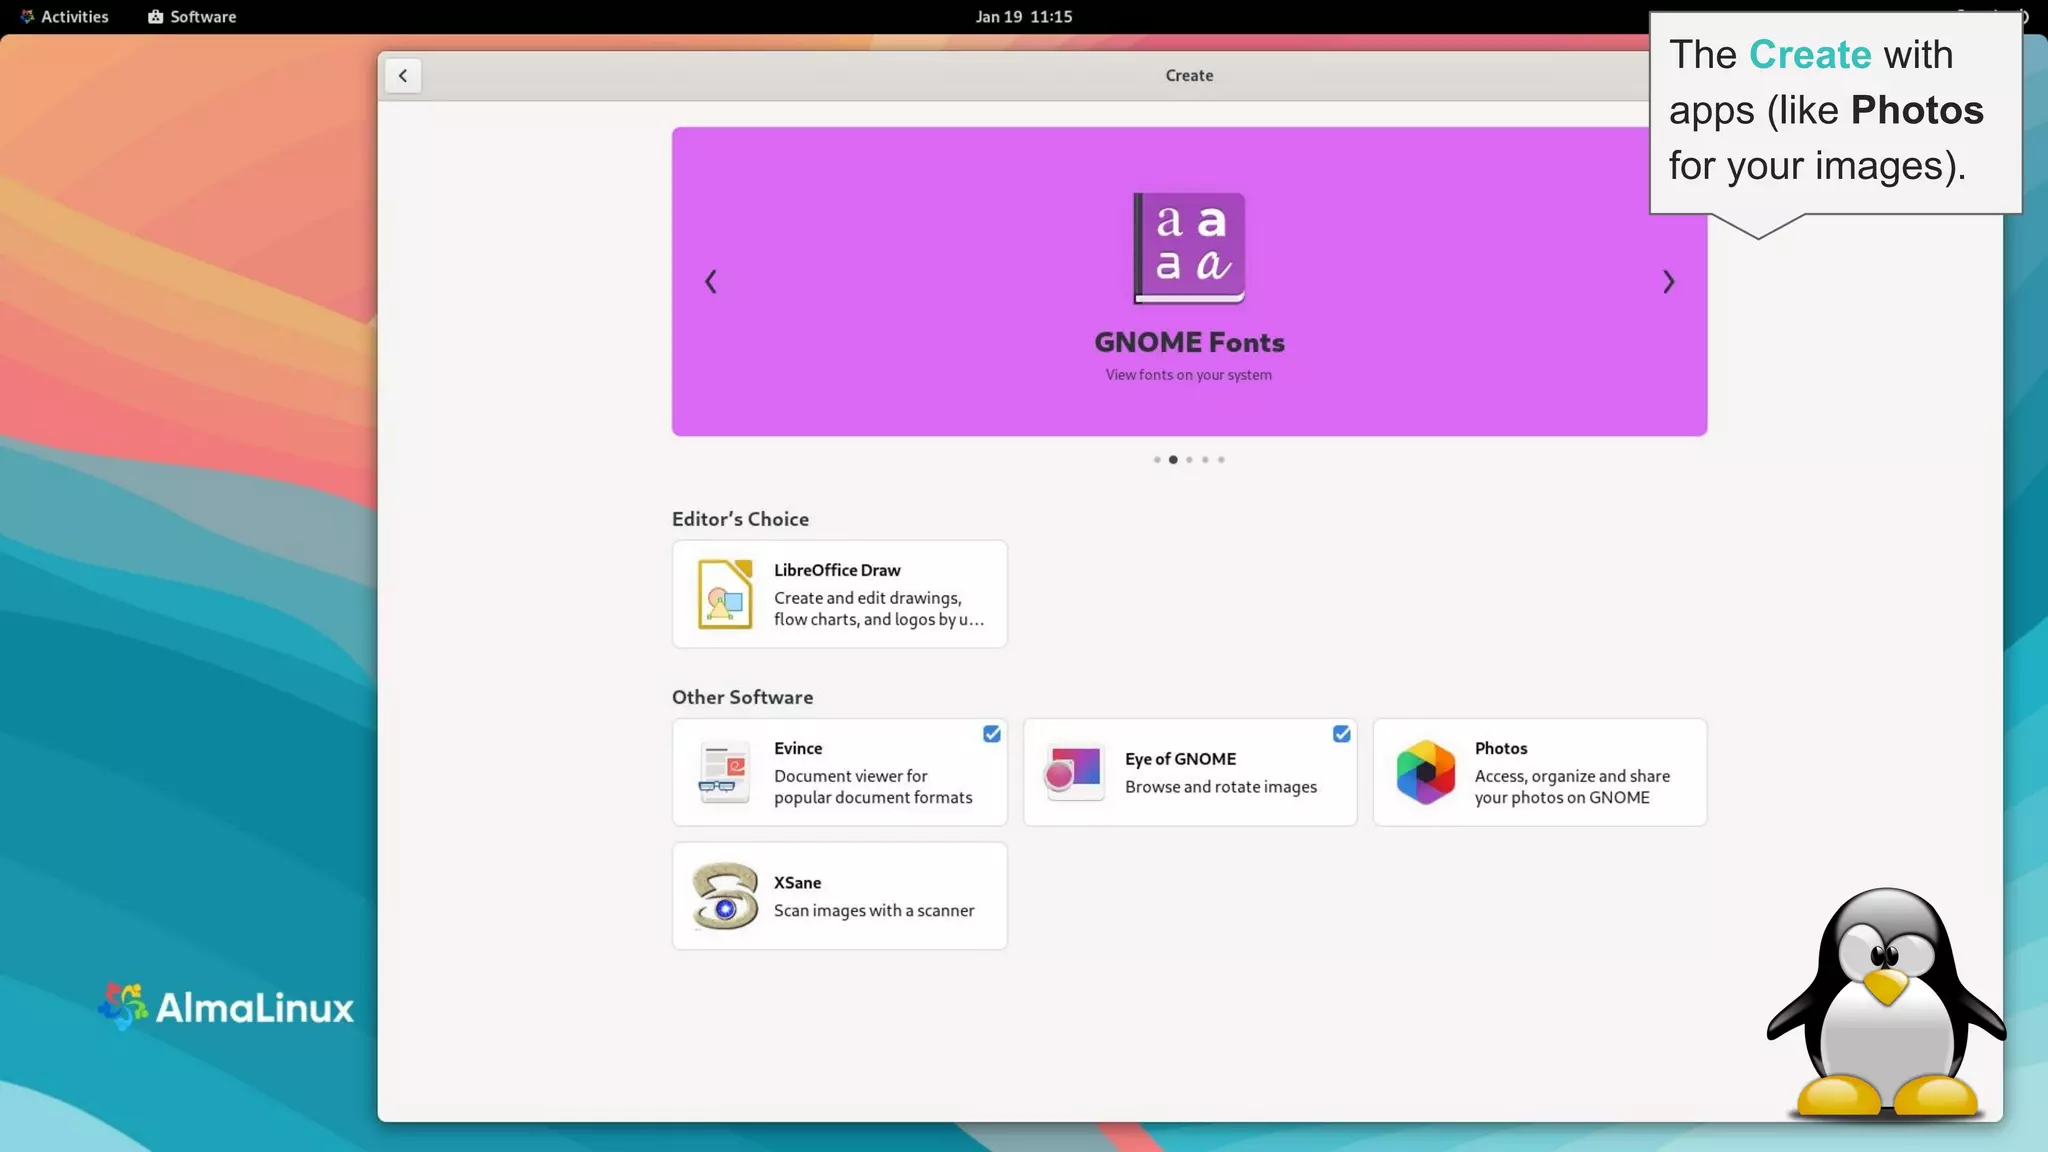Select the first carousel page dot
2048x1152 pixels.
[x=1157, y=460]
